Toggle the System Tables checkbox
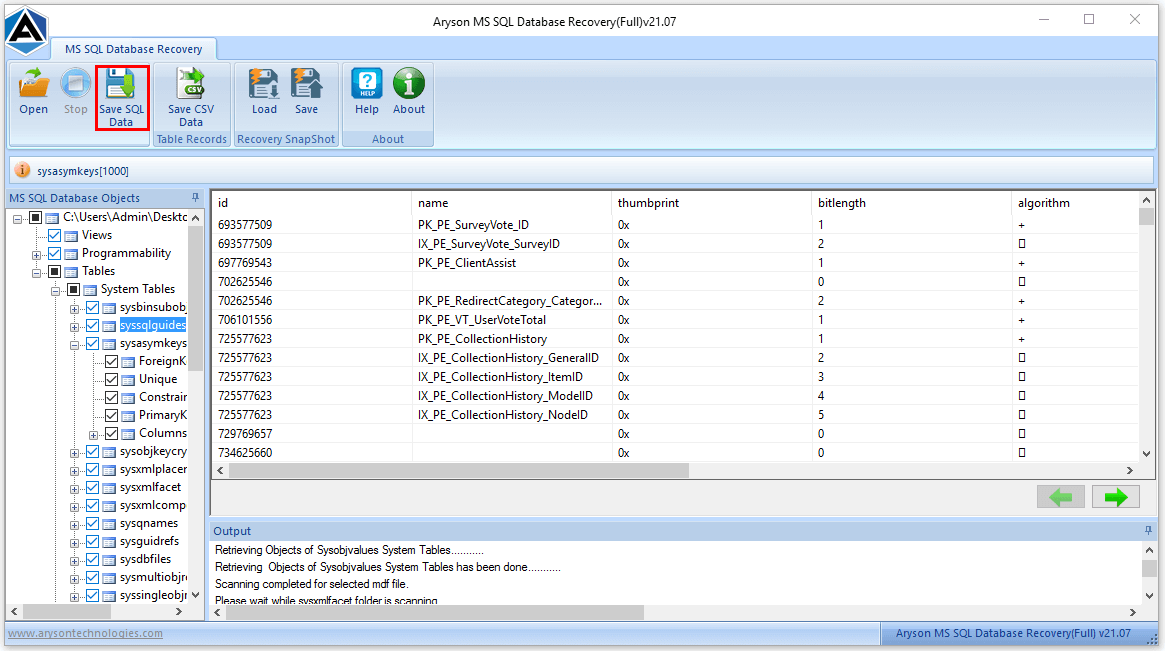Screen dimensions: 1165x651 pyautogui.click(x=74, y=289)
